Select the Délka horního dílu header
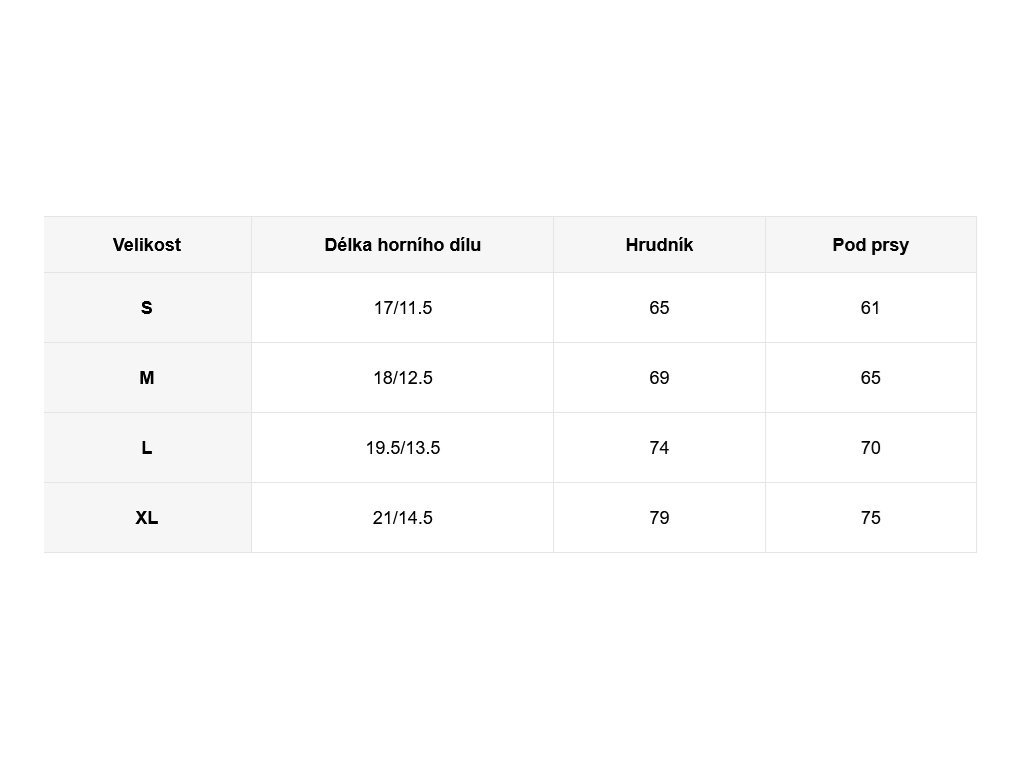This screenshot has height=768, width=1024. pos(402,245)
